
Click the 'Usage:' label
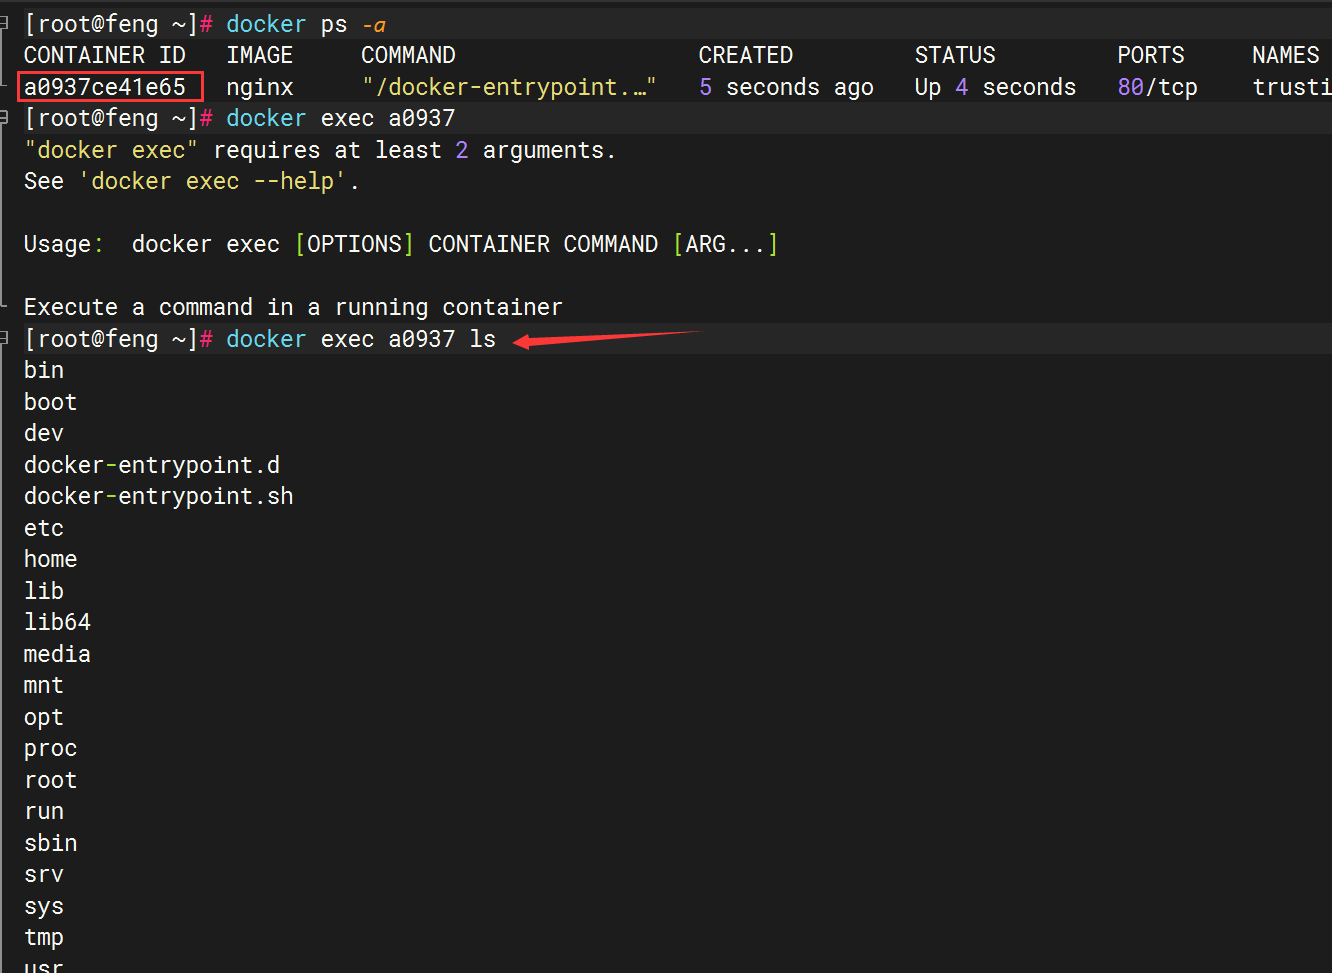pos(64,244)
